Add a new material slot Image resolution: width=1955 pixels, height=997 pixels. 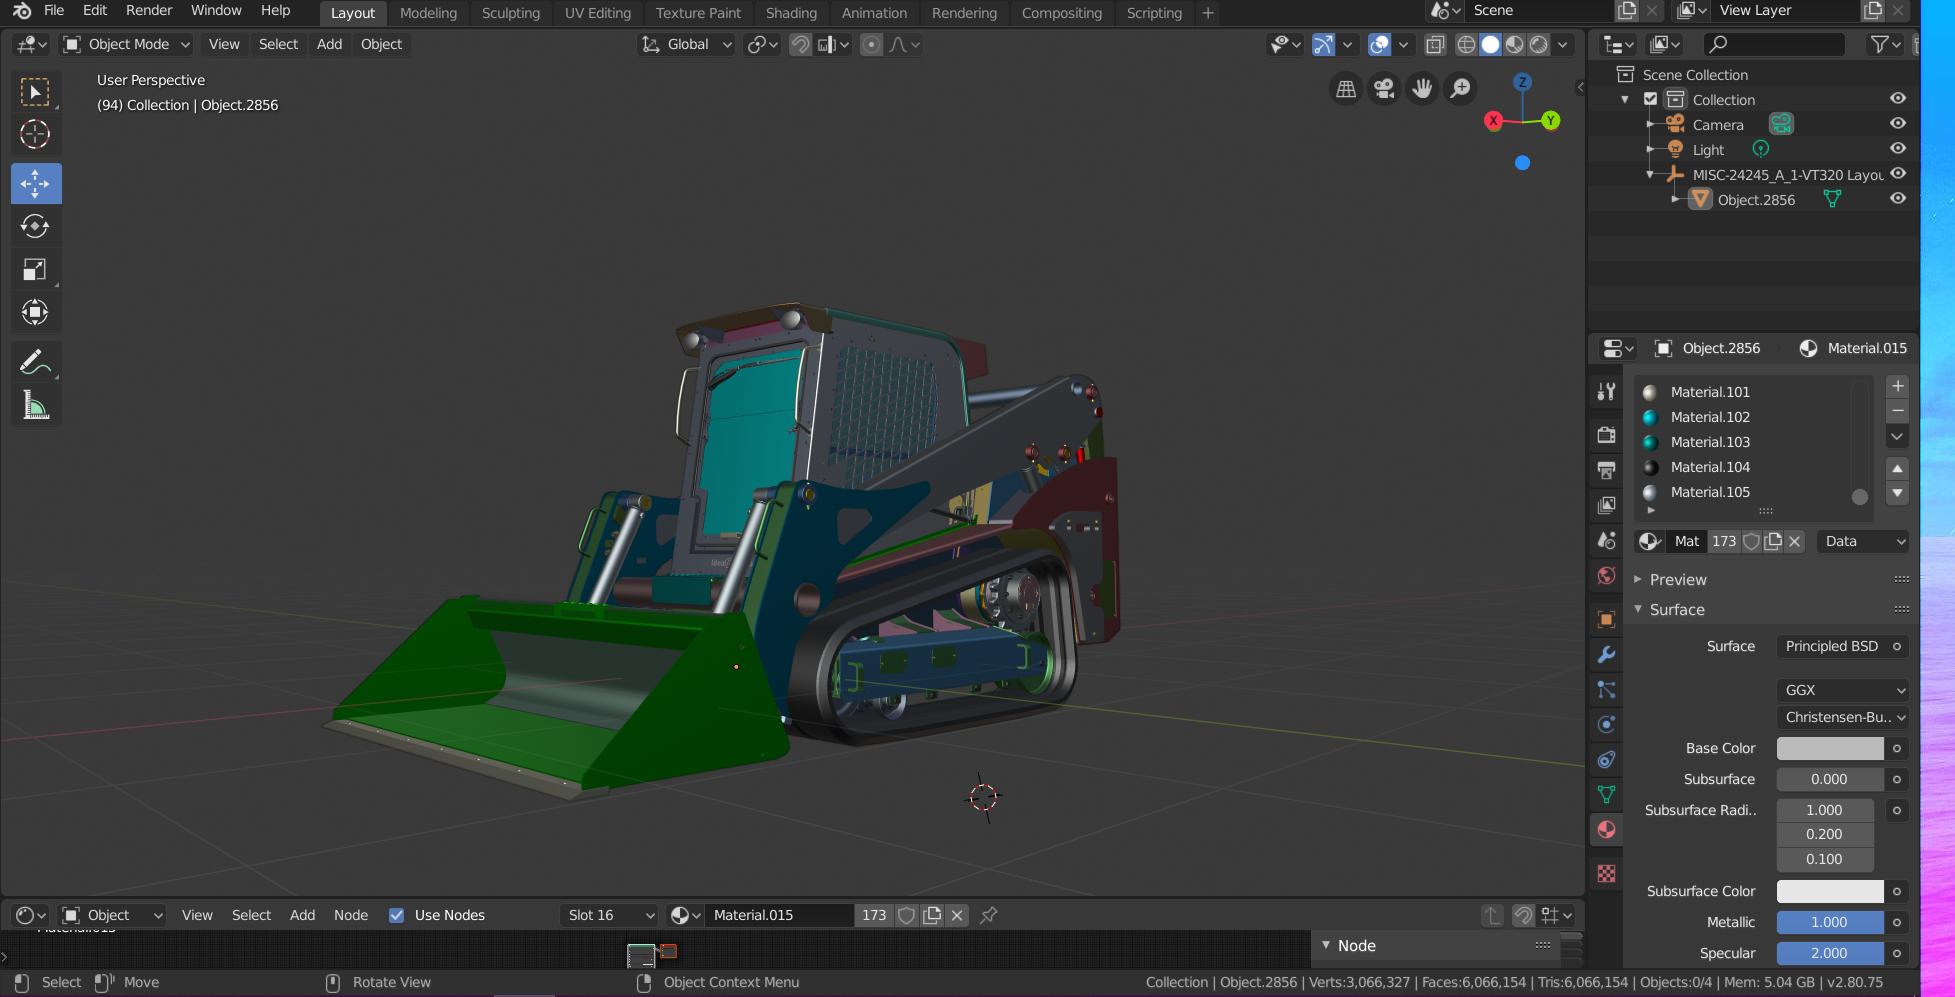tap(1897, 386)
